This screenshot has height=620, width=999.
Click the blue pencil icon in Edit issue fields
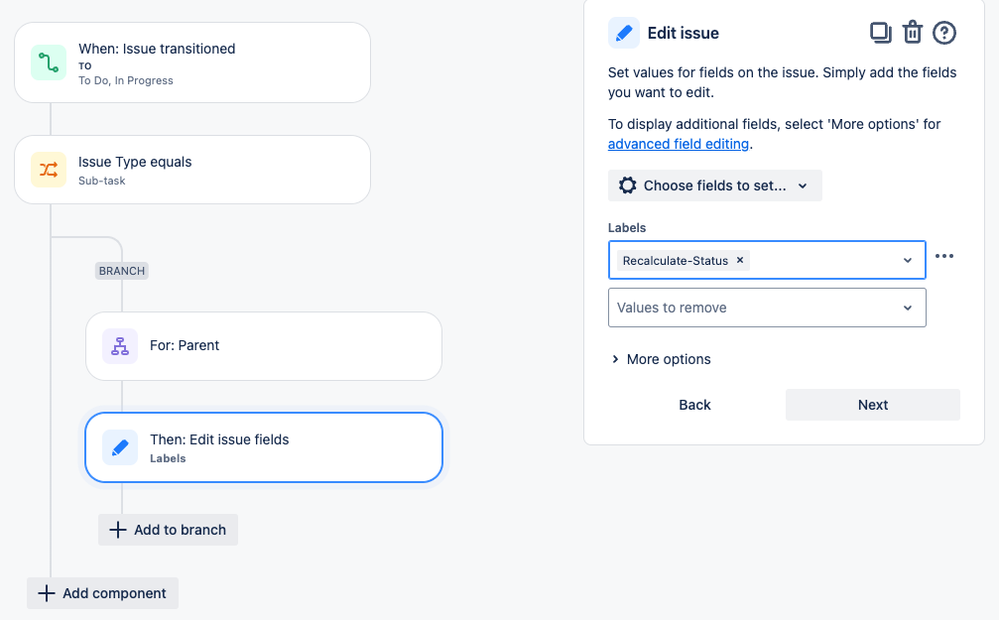(120, 447)
